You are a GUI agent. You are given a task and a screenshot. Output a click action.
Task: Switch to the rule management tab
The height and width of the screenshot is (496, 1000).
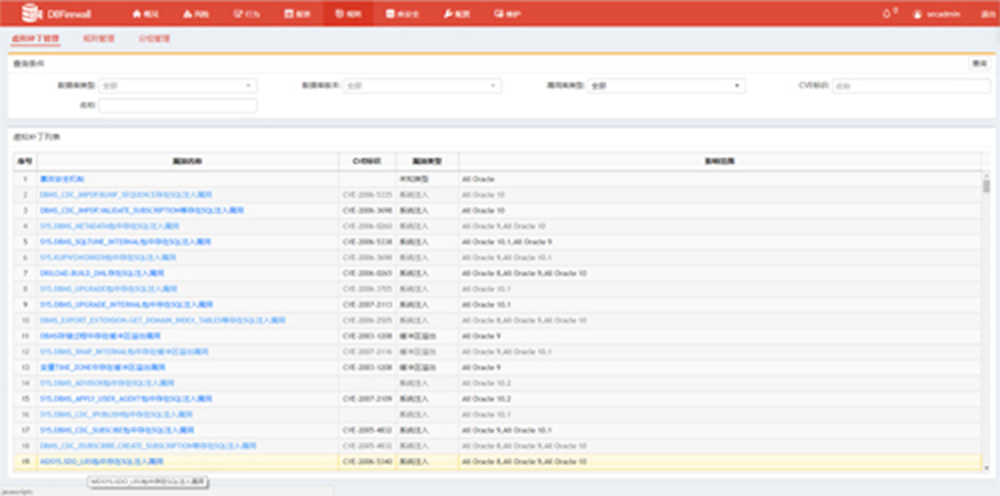pos(99,39)
